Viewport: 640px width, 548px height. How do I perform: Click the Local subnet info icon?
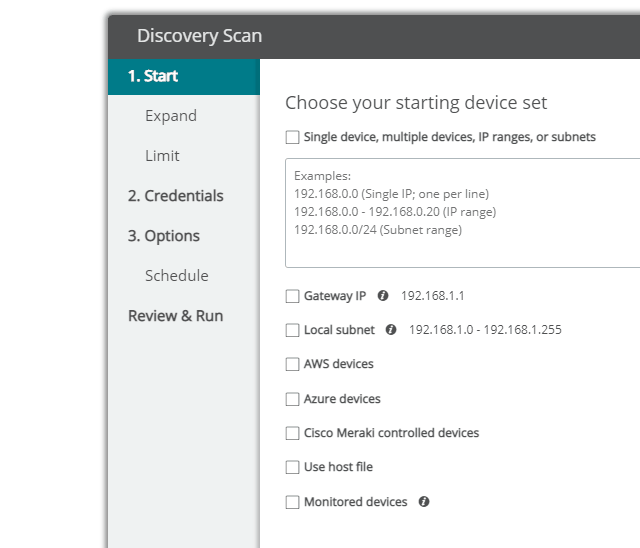point(391,329)
